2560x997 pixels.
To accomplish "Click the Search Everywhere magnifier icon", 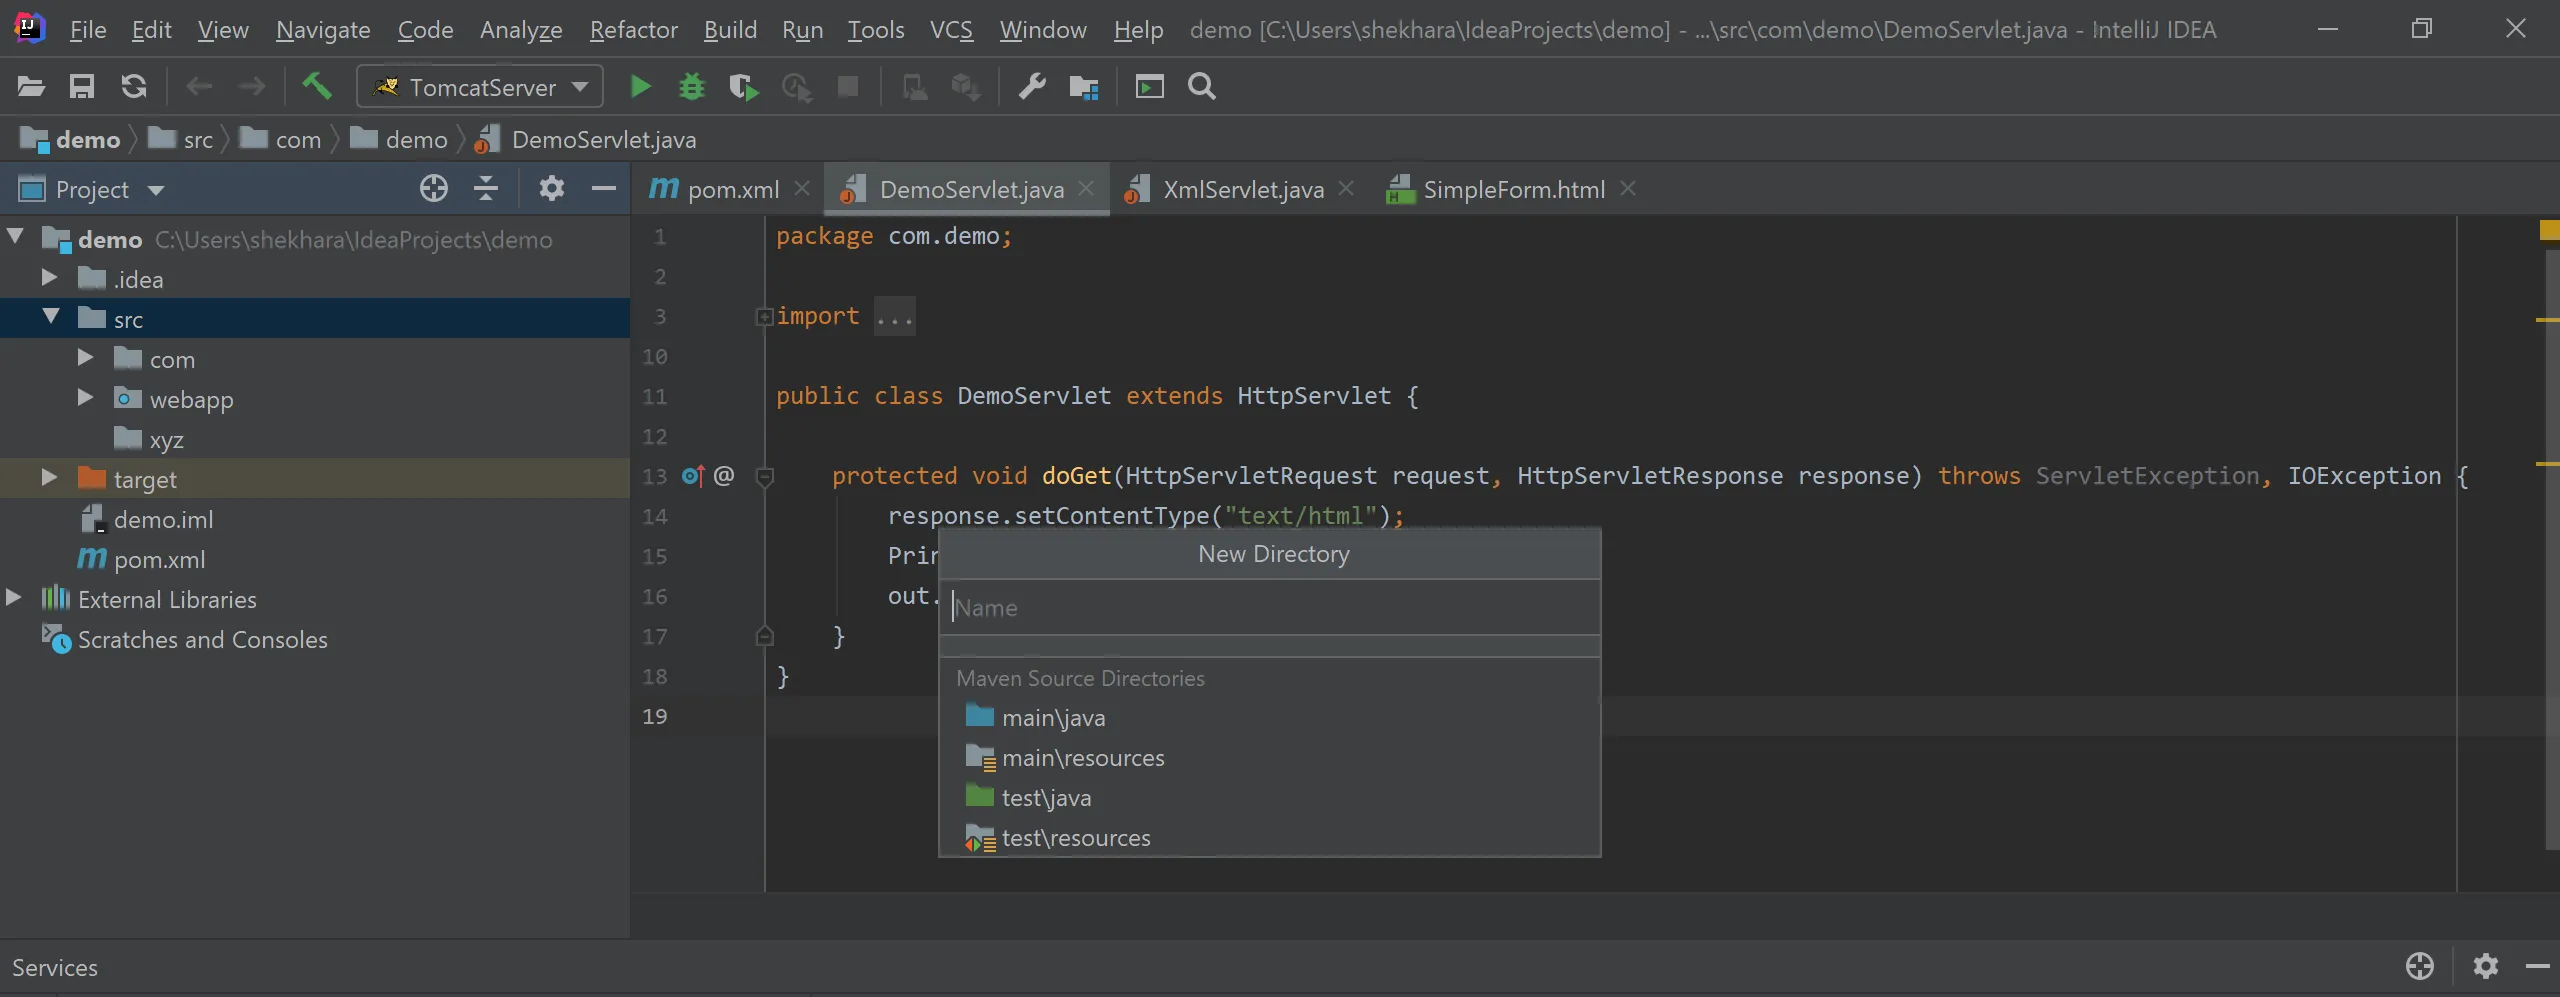I will pyautogui.click(x=1202, y=87).
